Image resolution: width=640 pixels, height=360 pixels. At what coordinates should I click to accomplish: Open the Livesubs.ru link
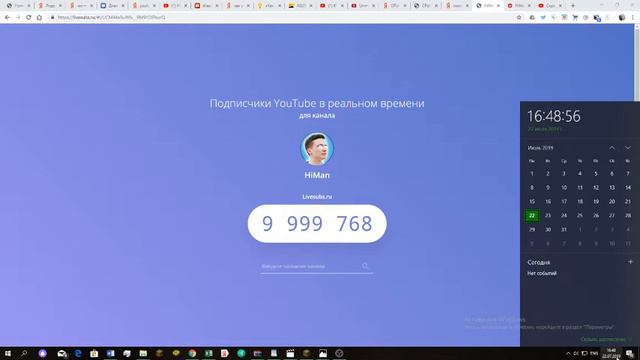(x=317, y=196)
